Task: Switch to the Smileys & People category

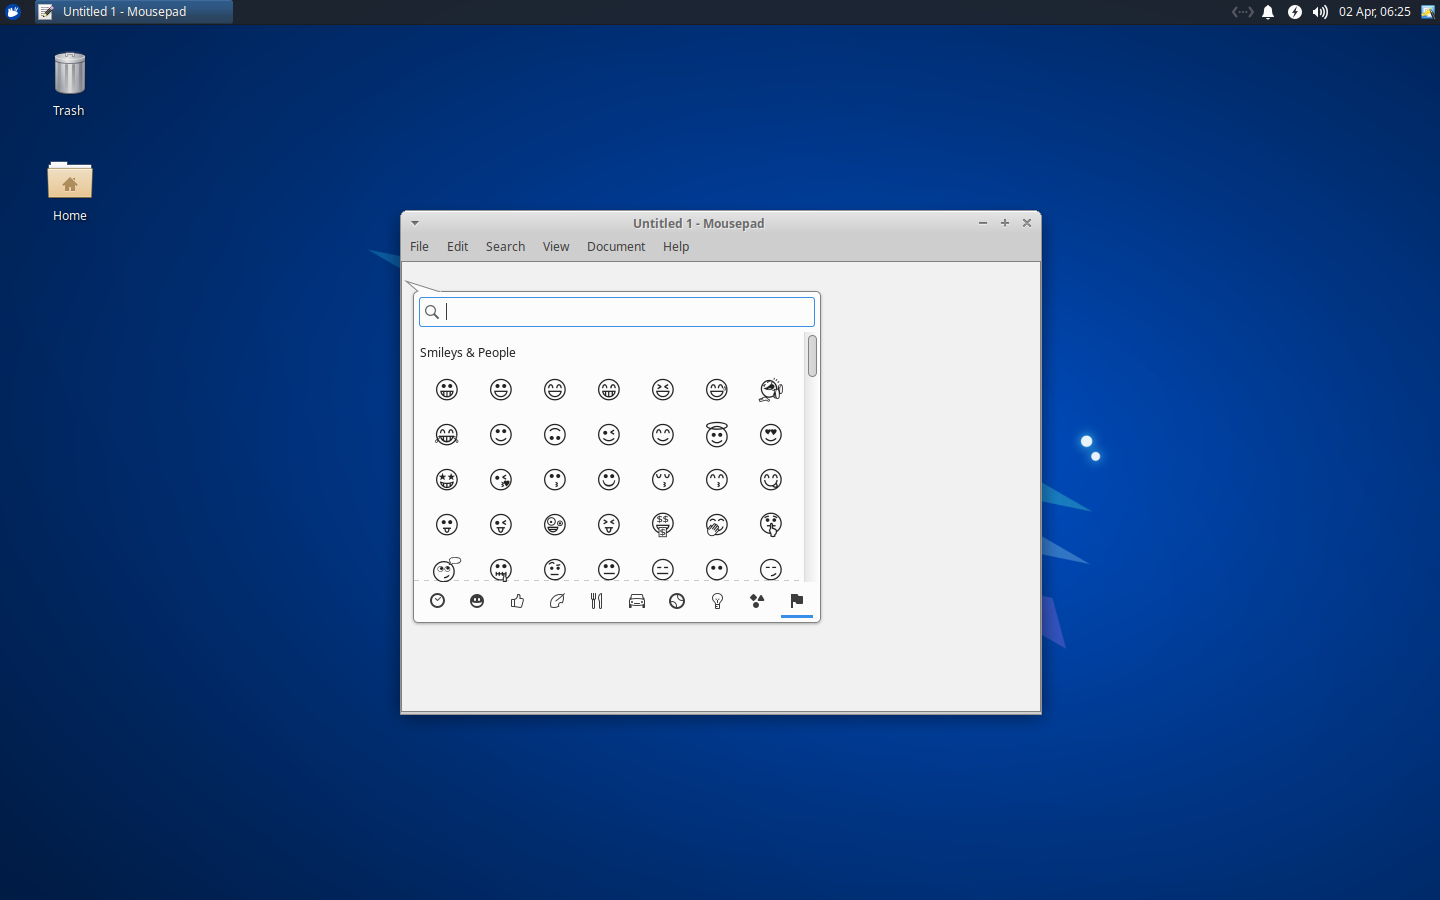Action: 477,601
